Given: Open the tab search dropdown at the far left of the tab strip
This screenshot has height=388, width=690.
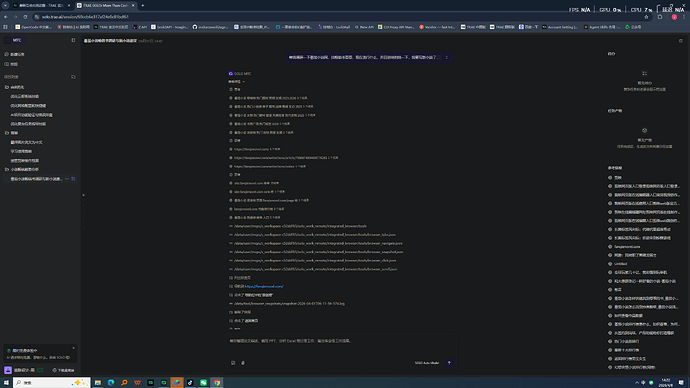Looking at the screenshot, I should click(x=5, y=5).
